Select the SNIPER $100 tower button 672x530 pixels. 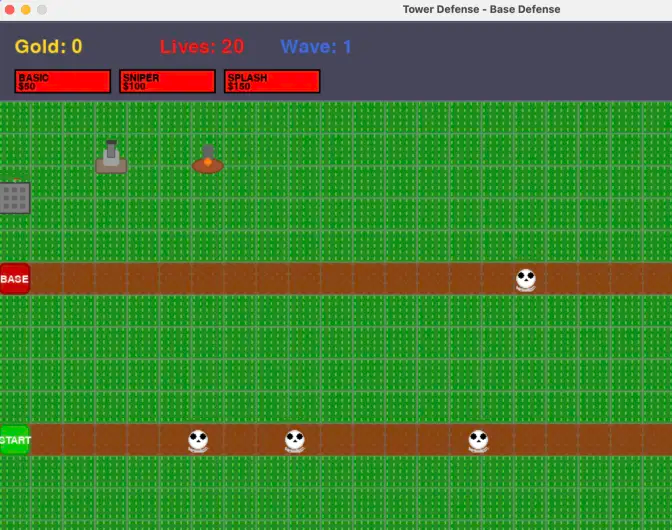point(167,81)
